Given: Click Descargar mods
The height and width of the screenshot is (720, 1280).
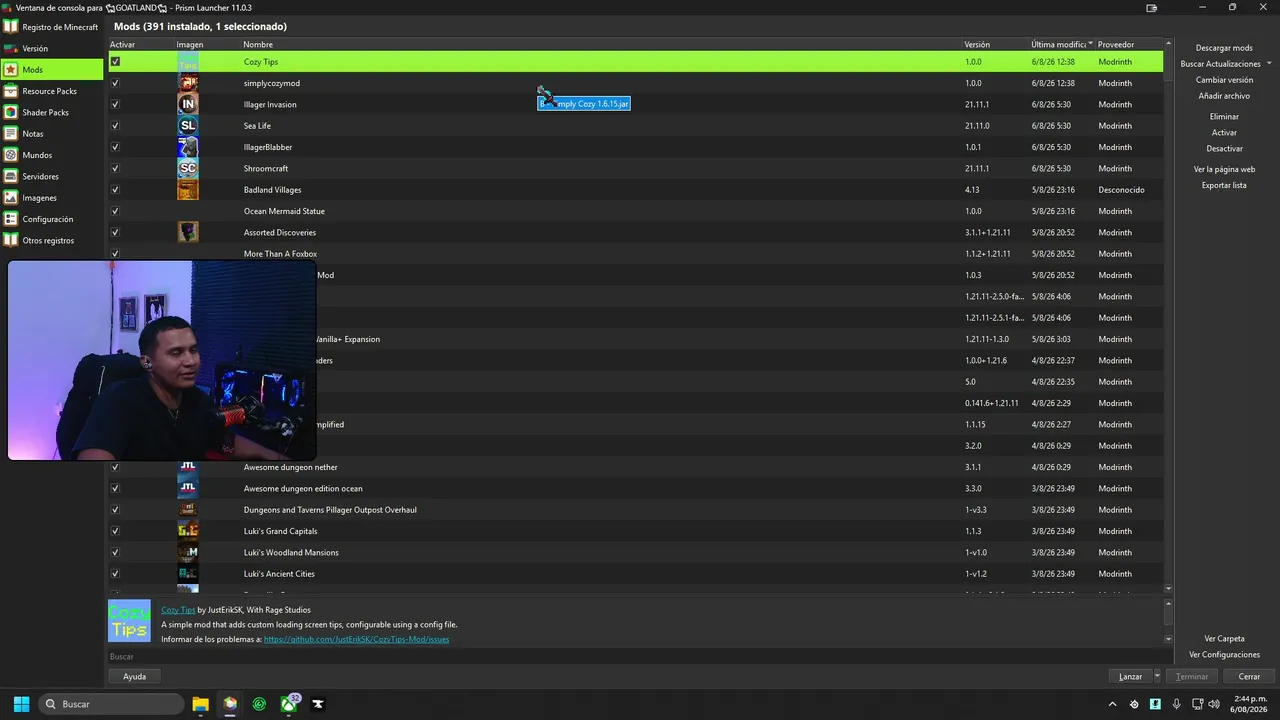Looking at the screenshot, I should pos(1224,48).
